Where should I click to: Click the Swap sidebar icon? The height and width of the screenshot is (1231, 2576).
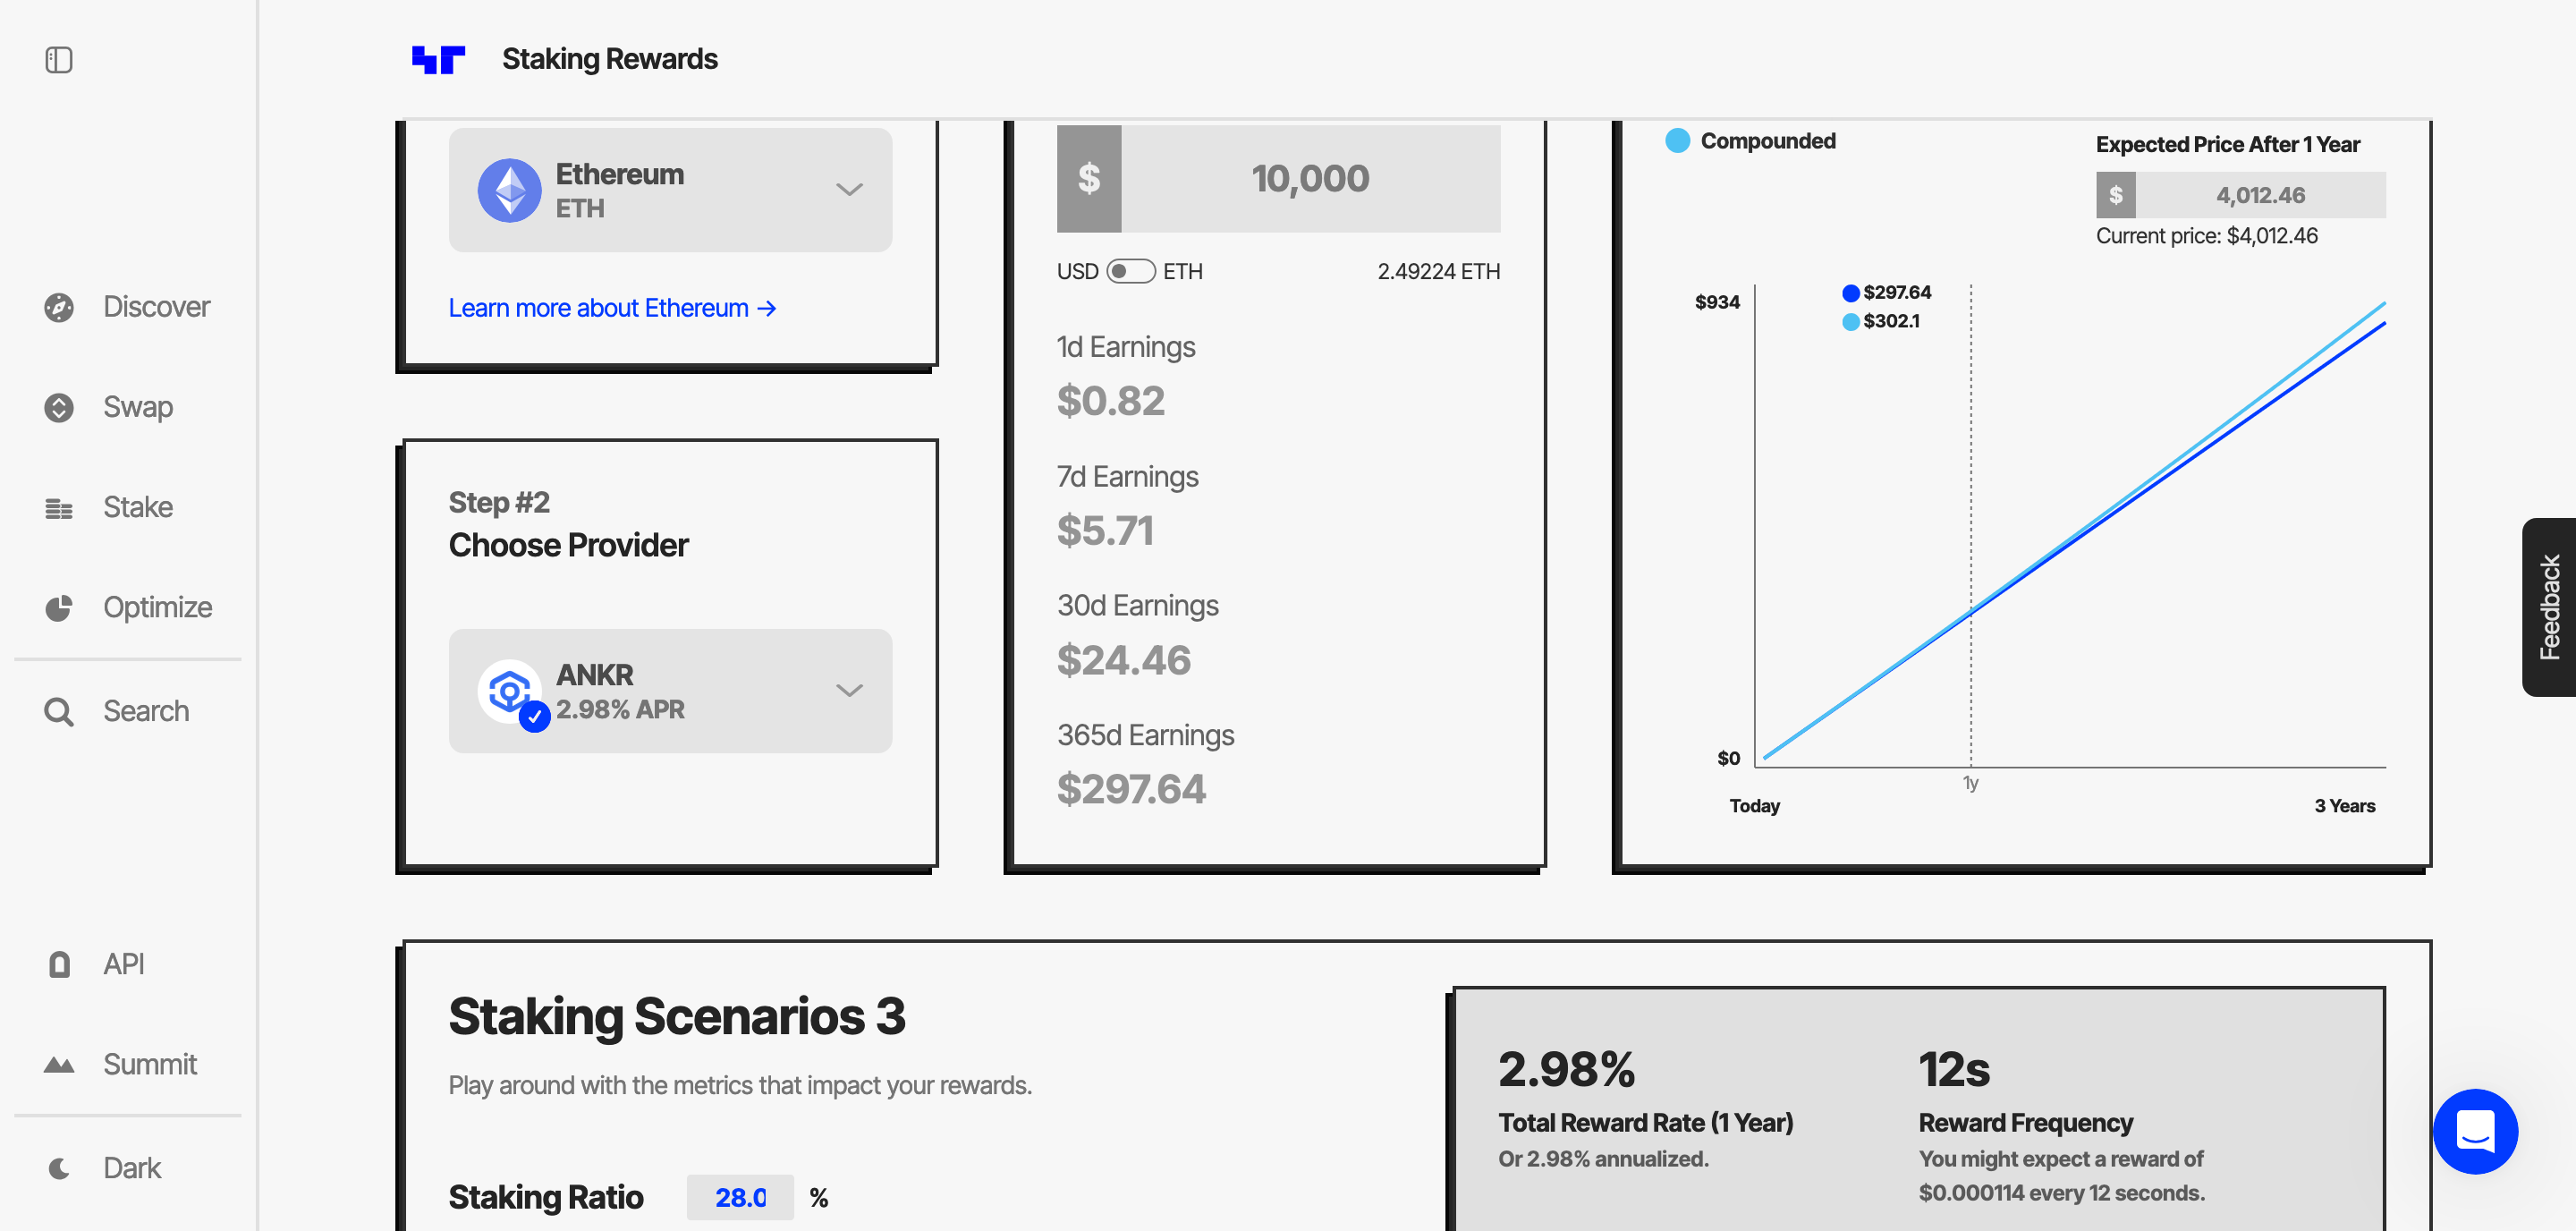pos(57,408)
